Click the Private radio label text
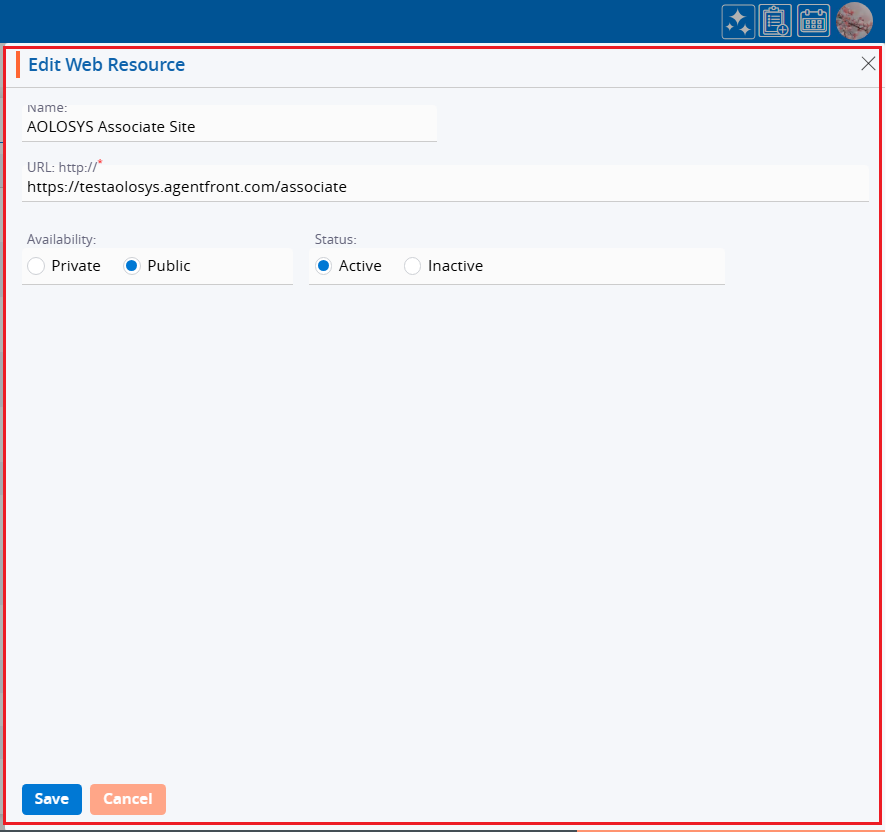The image size is (886, 832). tap(76, 266)
